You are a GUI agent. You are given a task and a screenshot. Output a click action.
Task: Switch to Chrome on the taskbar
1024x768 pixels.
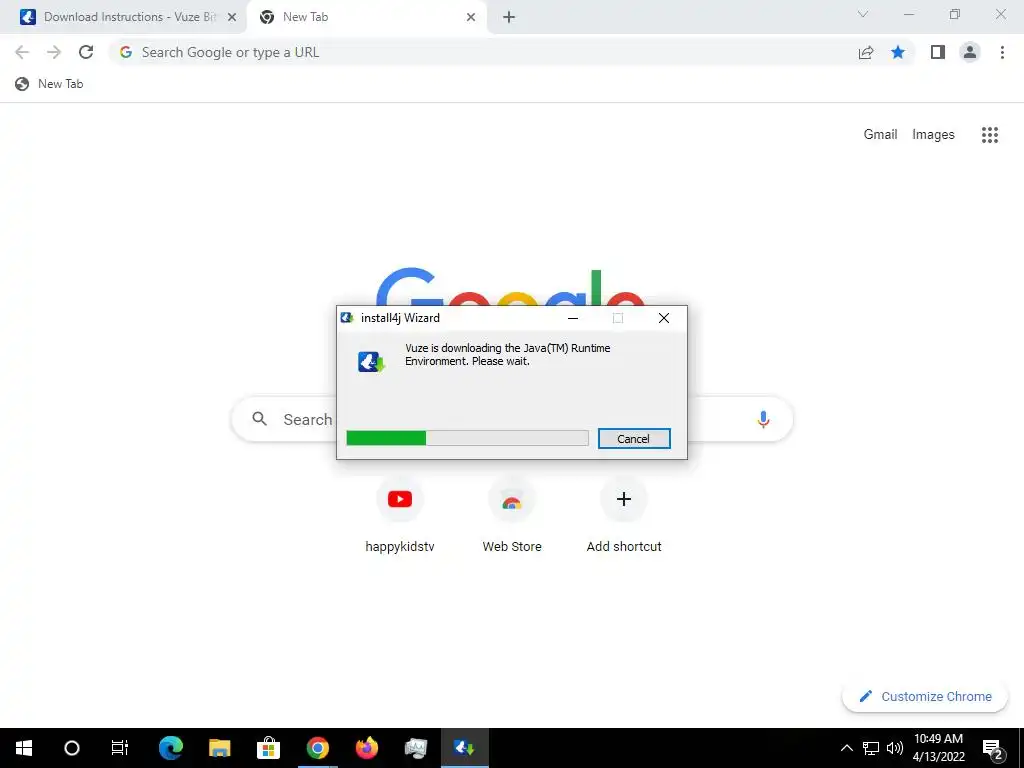click(x=317, y=748)
